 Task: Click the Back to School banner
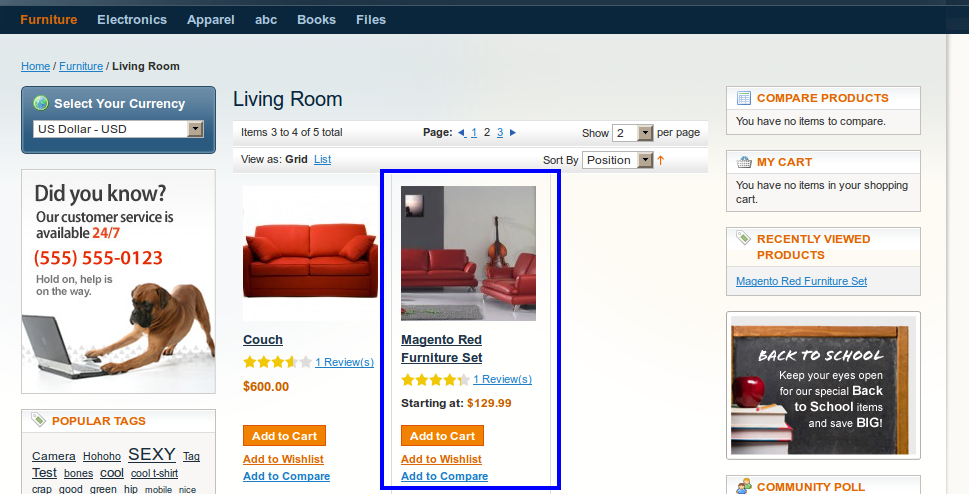point(823,386)
